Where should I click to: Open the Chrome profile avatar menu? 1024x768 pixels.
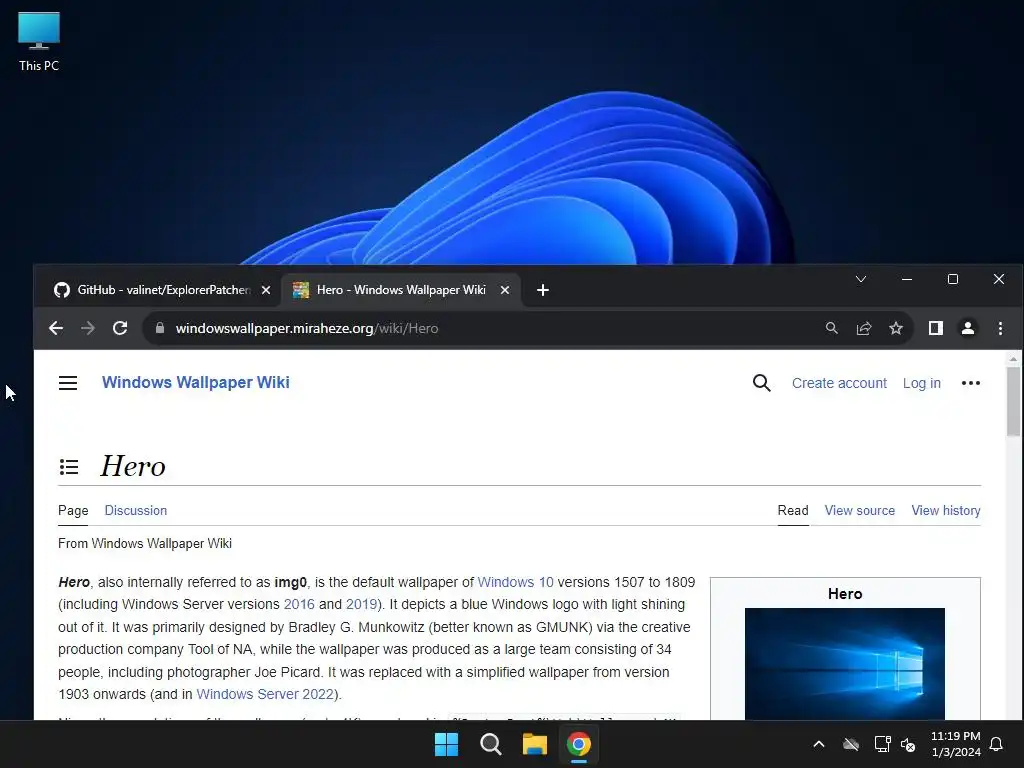coord(968,328)
